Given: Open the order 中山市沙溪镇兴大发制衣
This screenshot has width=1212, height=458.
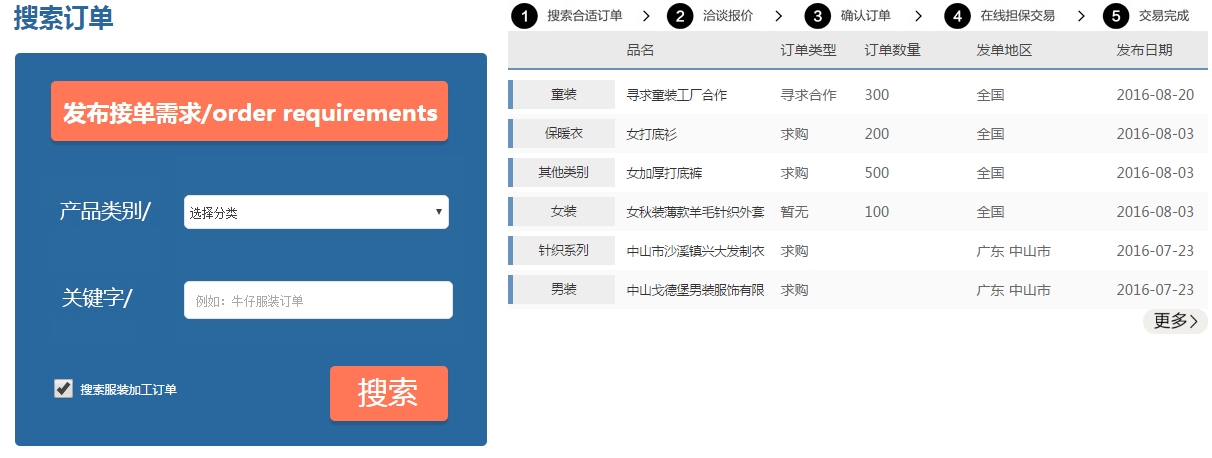Looking at the screenshot, I should tap(696, 251).
